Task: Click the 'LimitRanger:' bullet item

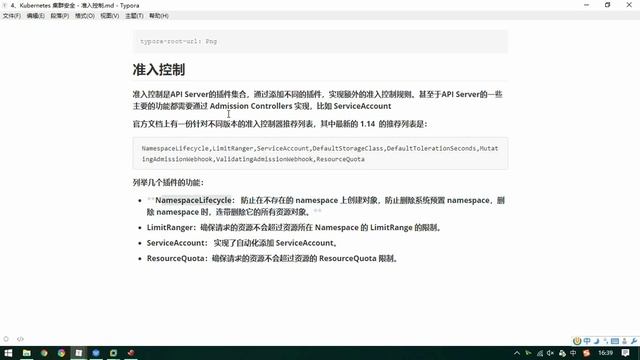Action: 294,228
